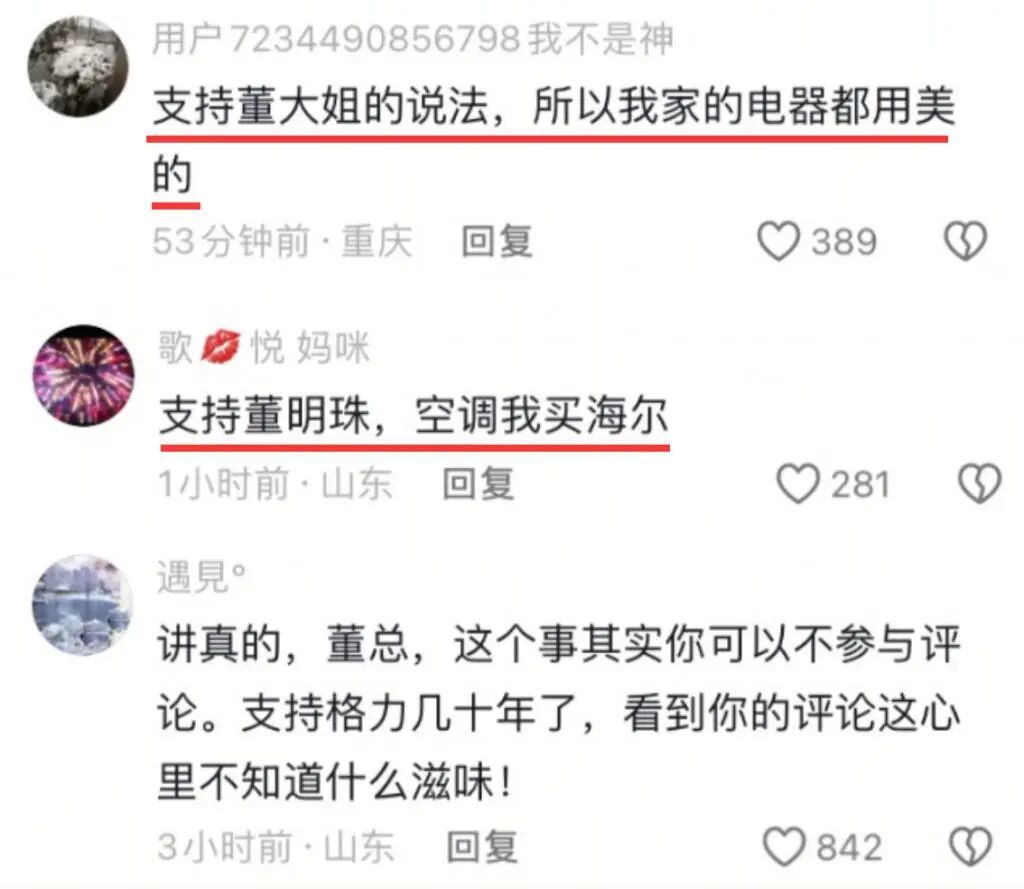Reply to the 1小时前 山东 comment
1024x889 pixels.
tap(478, 484)
